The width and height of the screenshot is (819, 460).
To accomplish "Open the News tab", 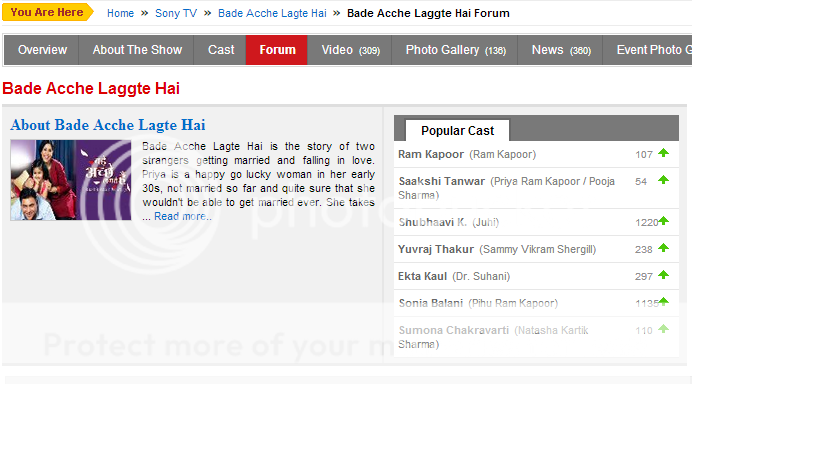I will [560, 50].
